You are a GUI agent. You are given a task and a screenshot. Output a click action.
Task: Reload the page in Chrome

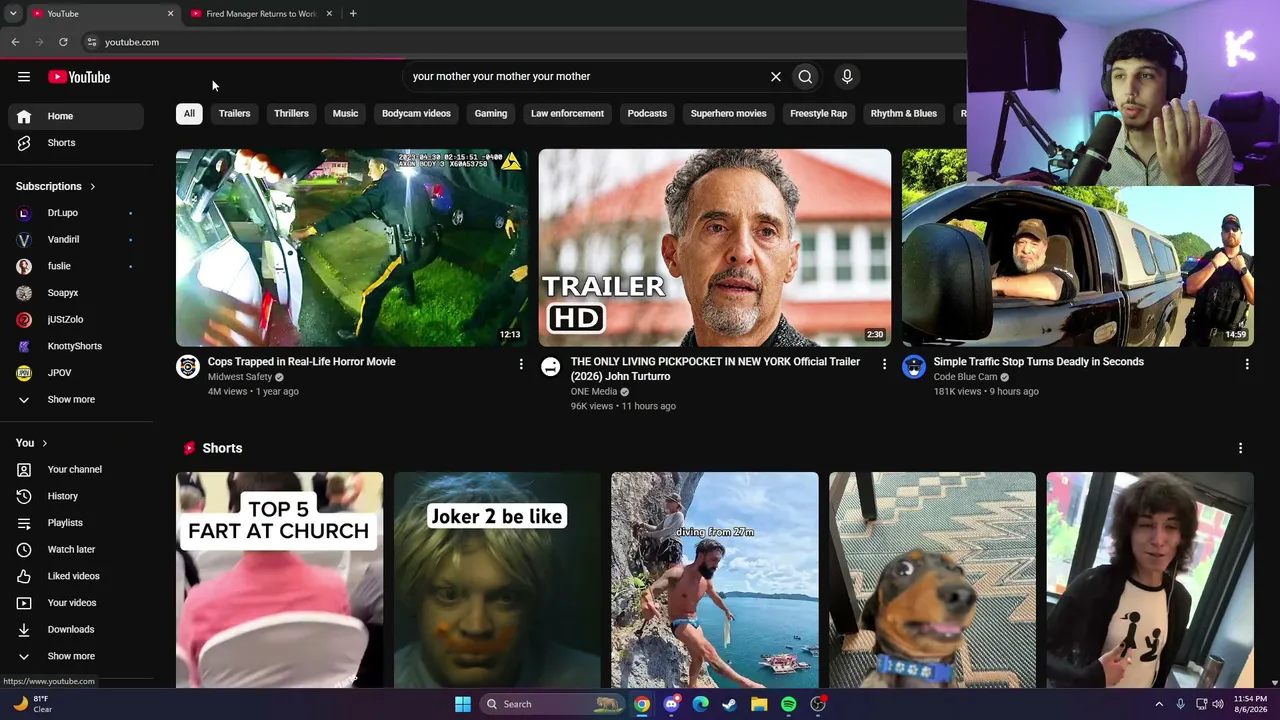(63, 42)
